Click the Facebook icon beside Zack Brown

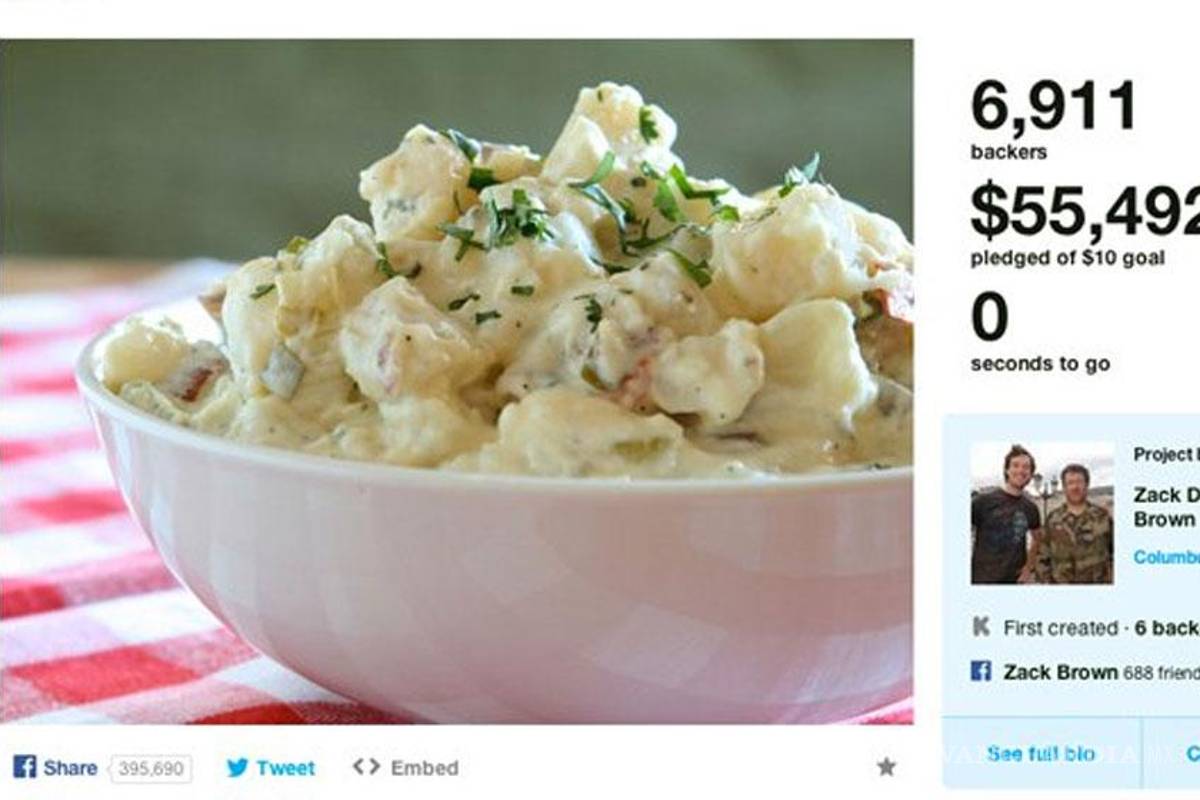tap(981, 671)
